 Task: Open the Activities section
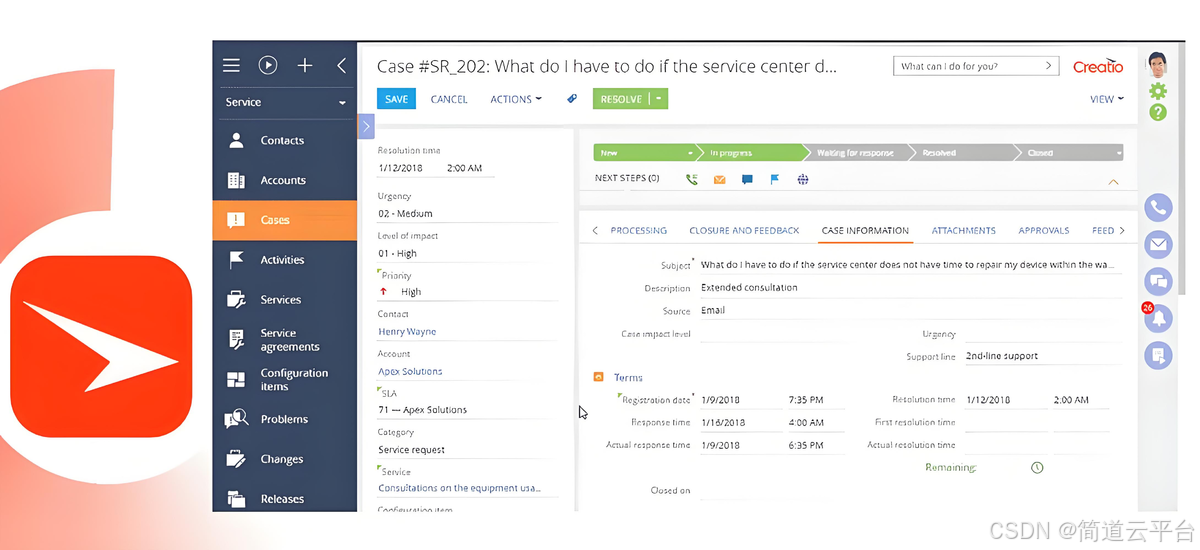(x=285, y=260)
